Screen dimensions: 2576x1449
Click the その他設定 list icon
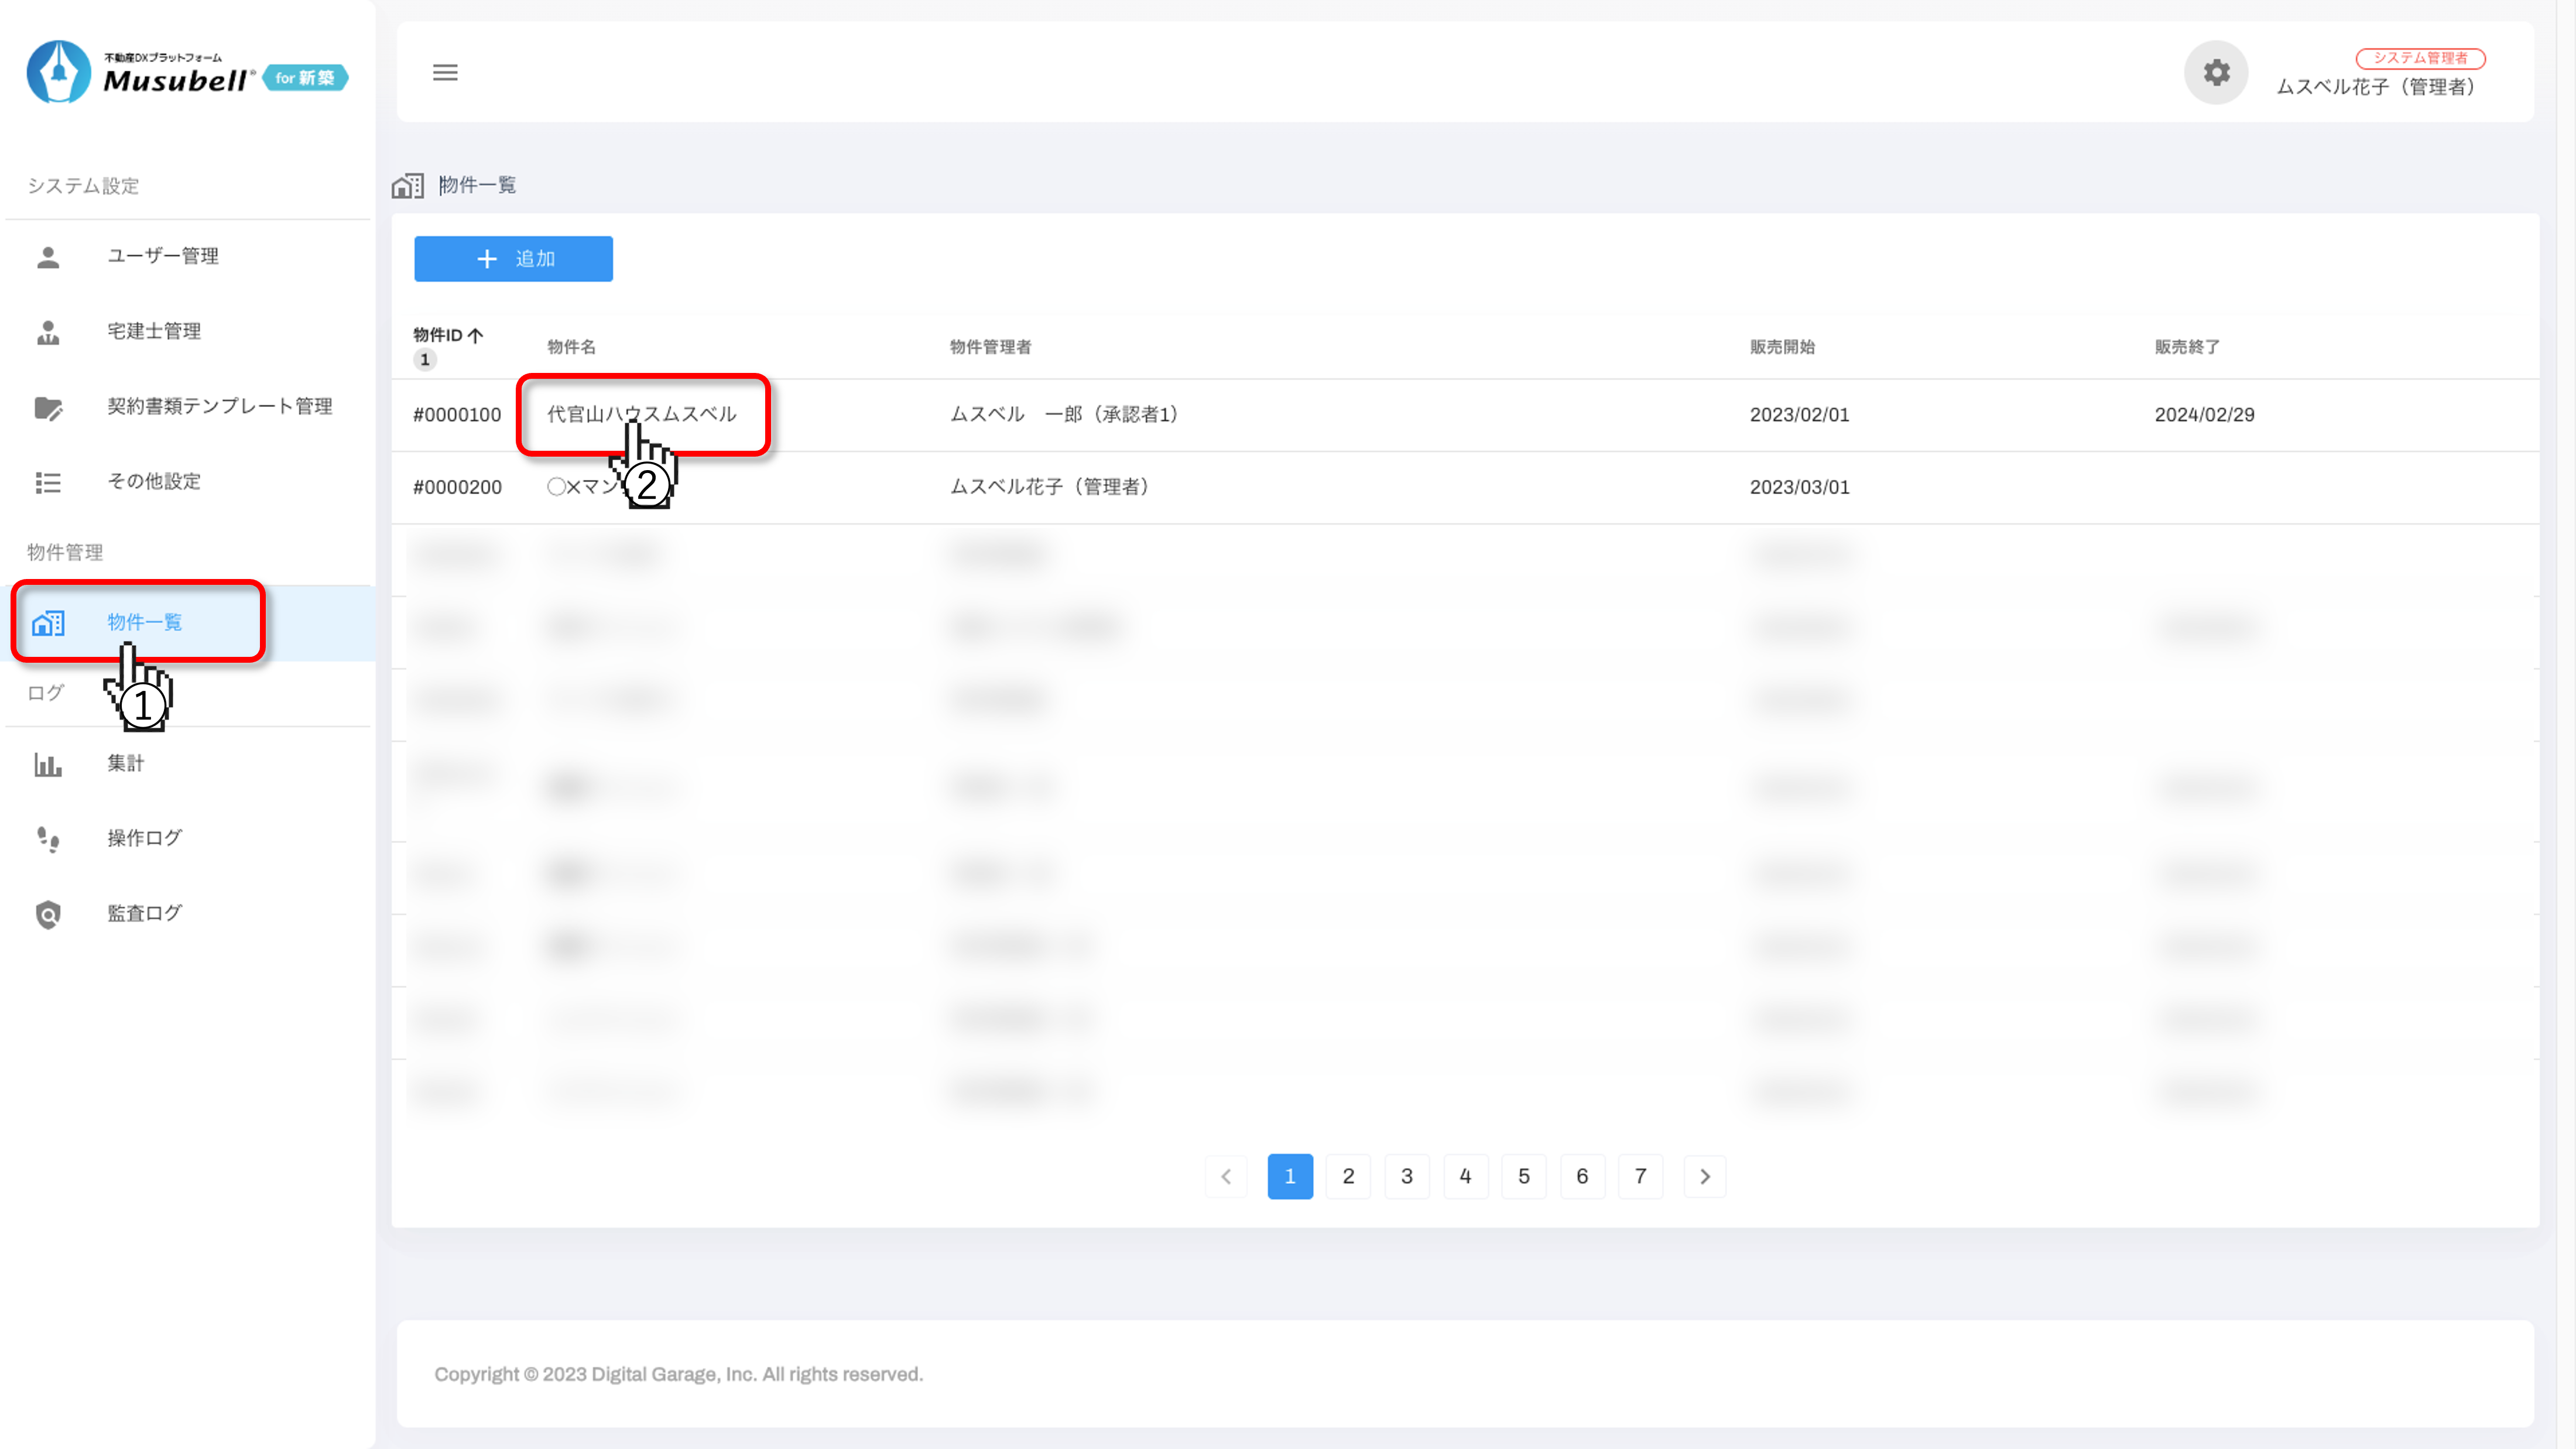[x=48, y=482]
